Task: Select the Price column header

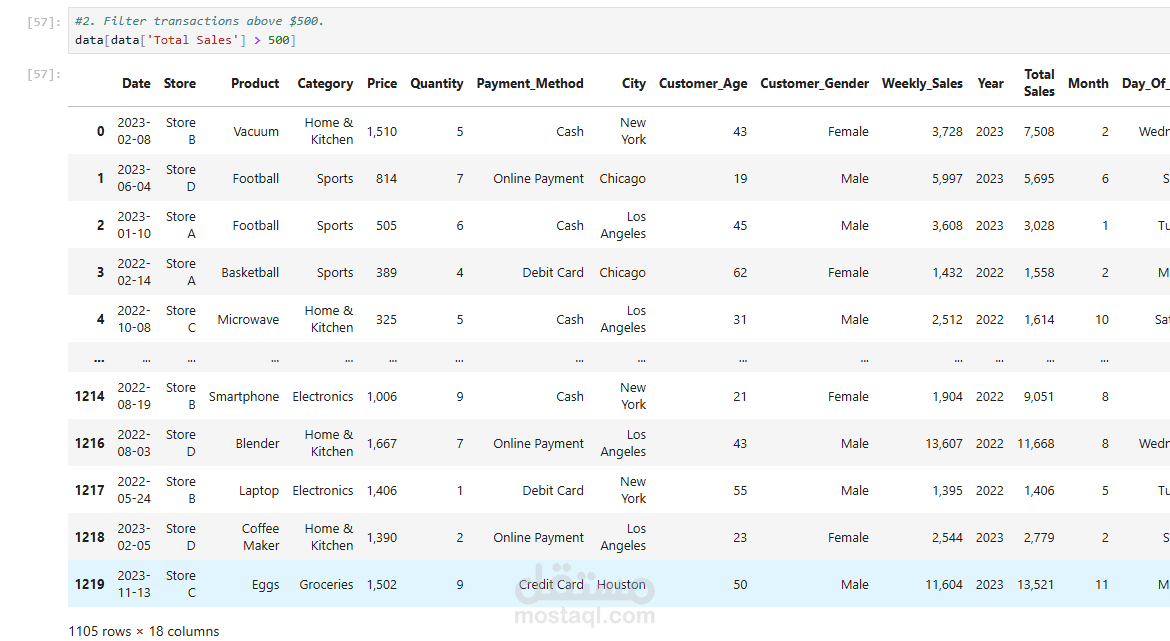Action: pos(382,84)
